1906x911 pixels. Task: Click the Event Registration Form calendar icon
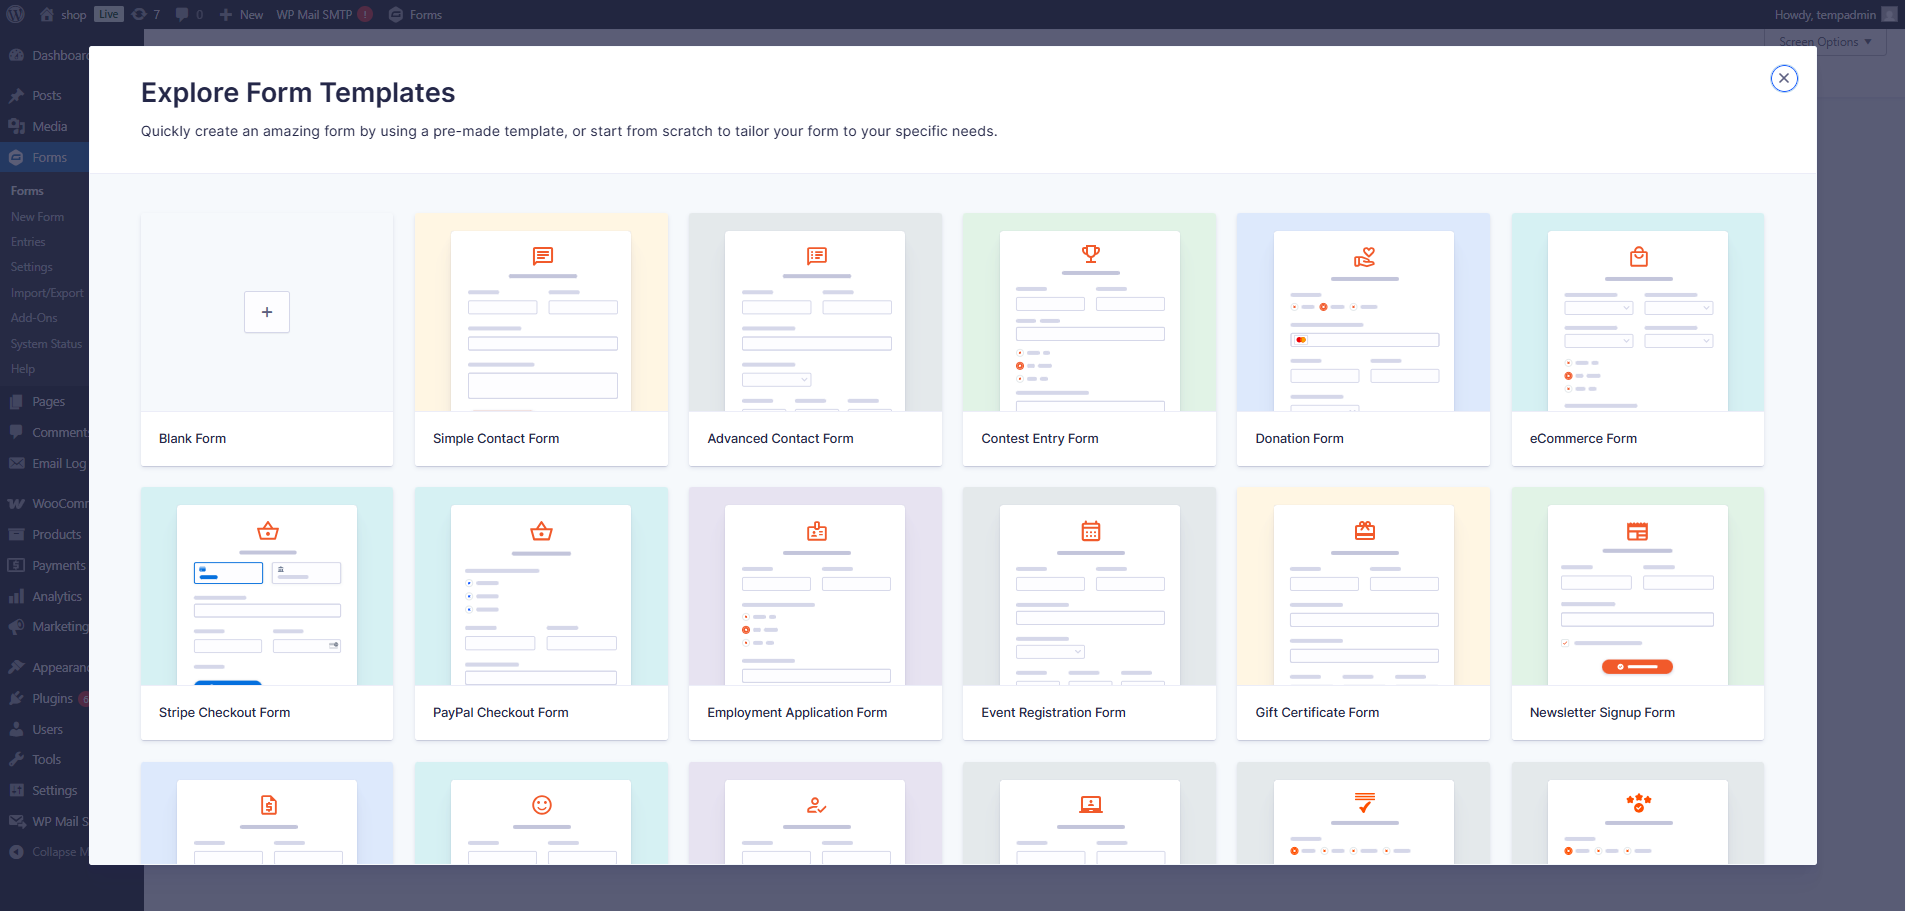[1091, 531]
